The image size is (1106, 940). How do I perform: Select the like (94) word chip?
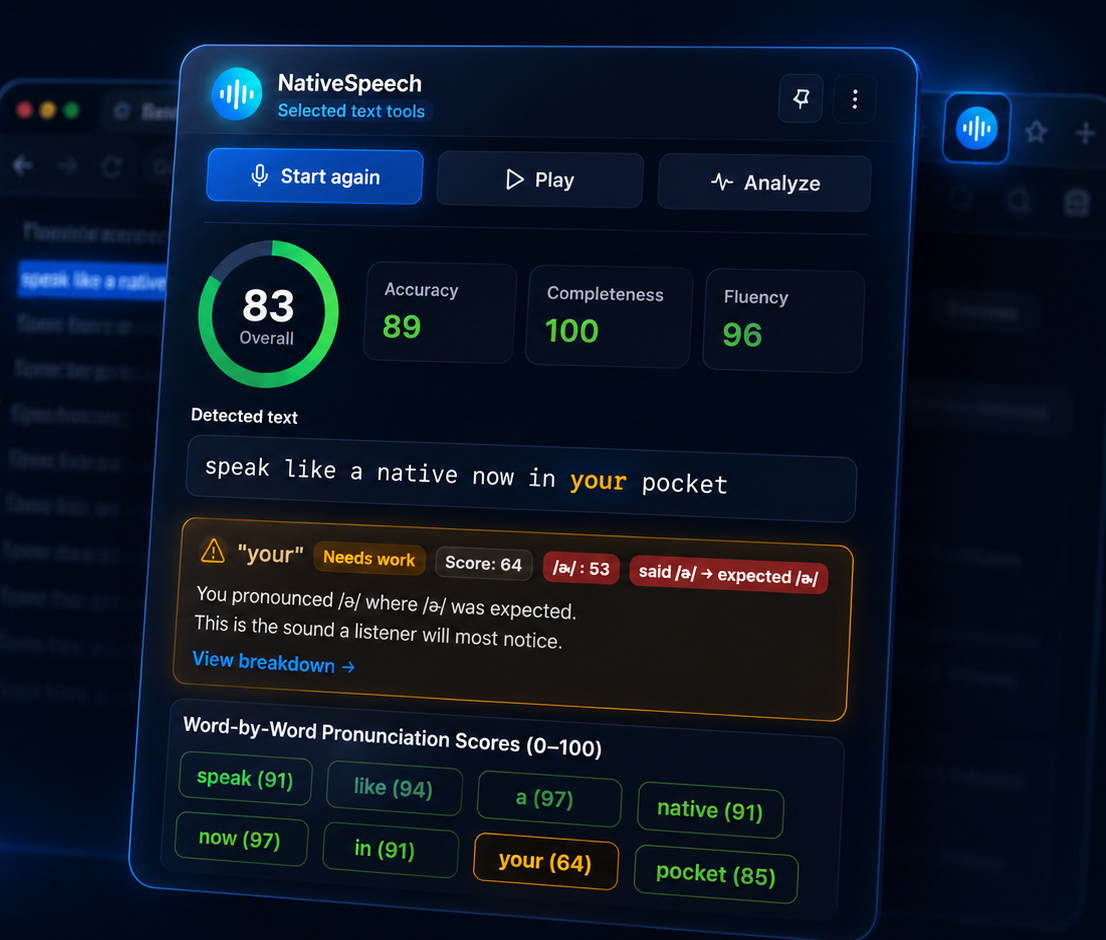coord(394,788)
